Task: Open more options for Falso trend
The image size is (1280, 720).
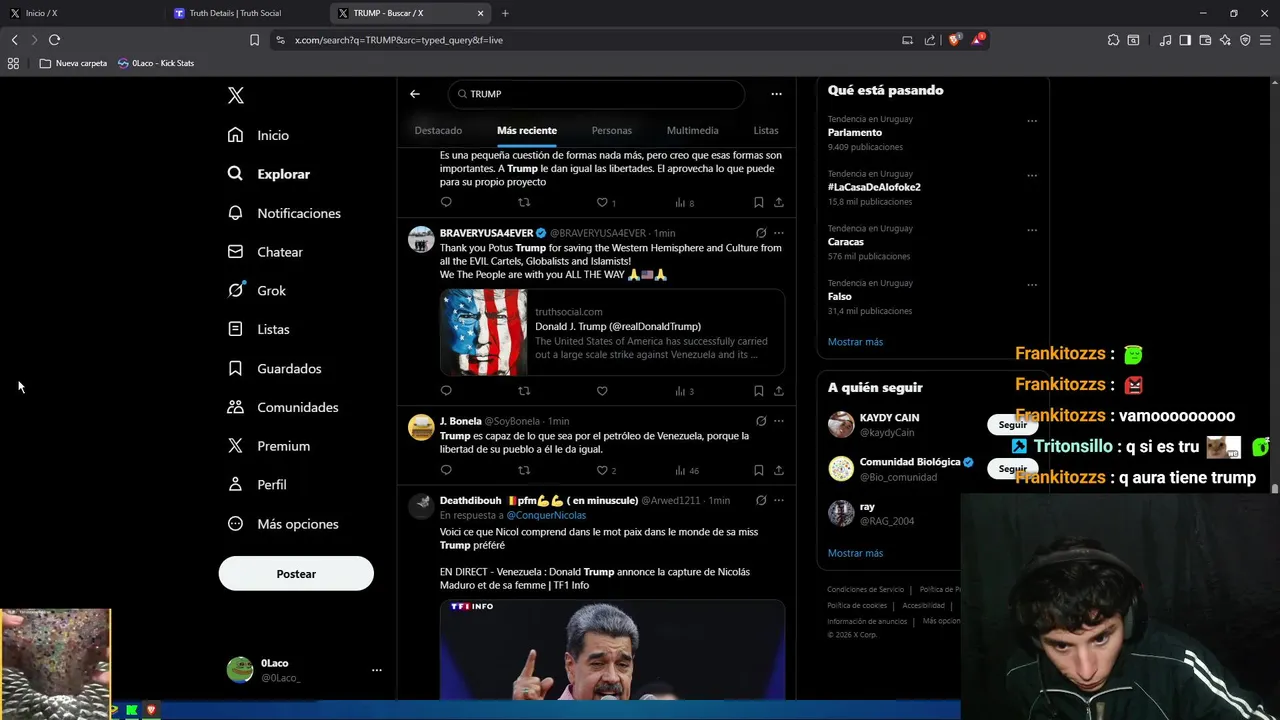Action: tap(1032, 285)
